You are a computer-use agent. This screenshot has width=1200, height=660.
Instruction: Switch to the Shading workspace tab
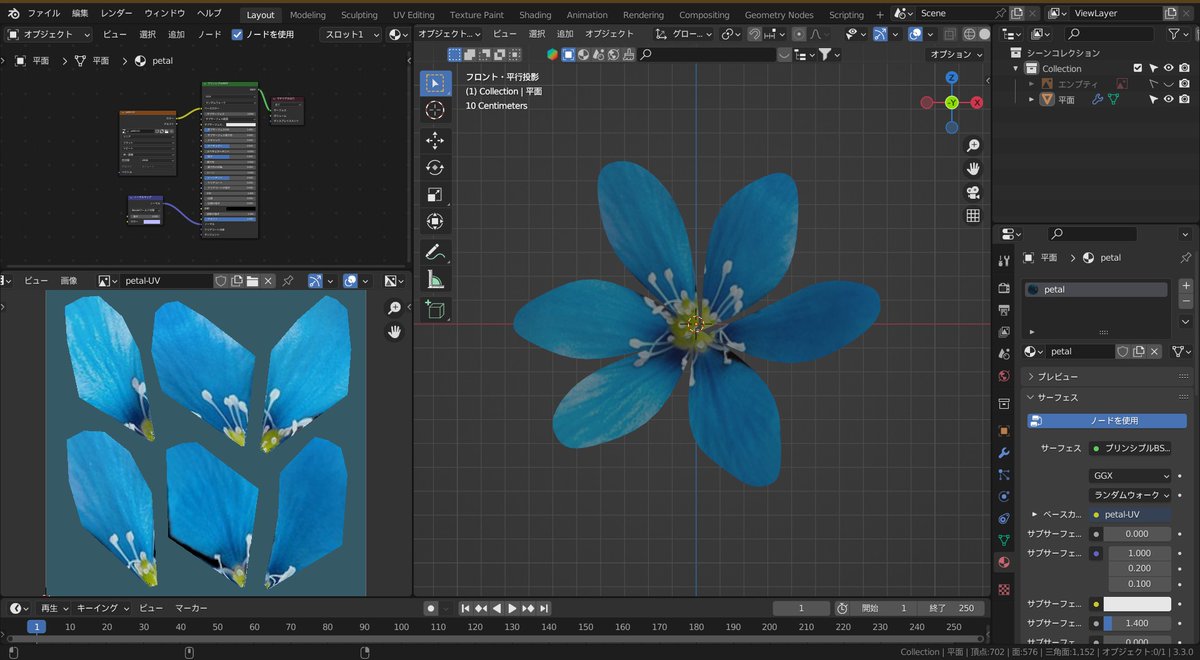tap(535, 15)
